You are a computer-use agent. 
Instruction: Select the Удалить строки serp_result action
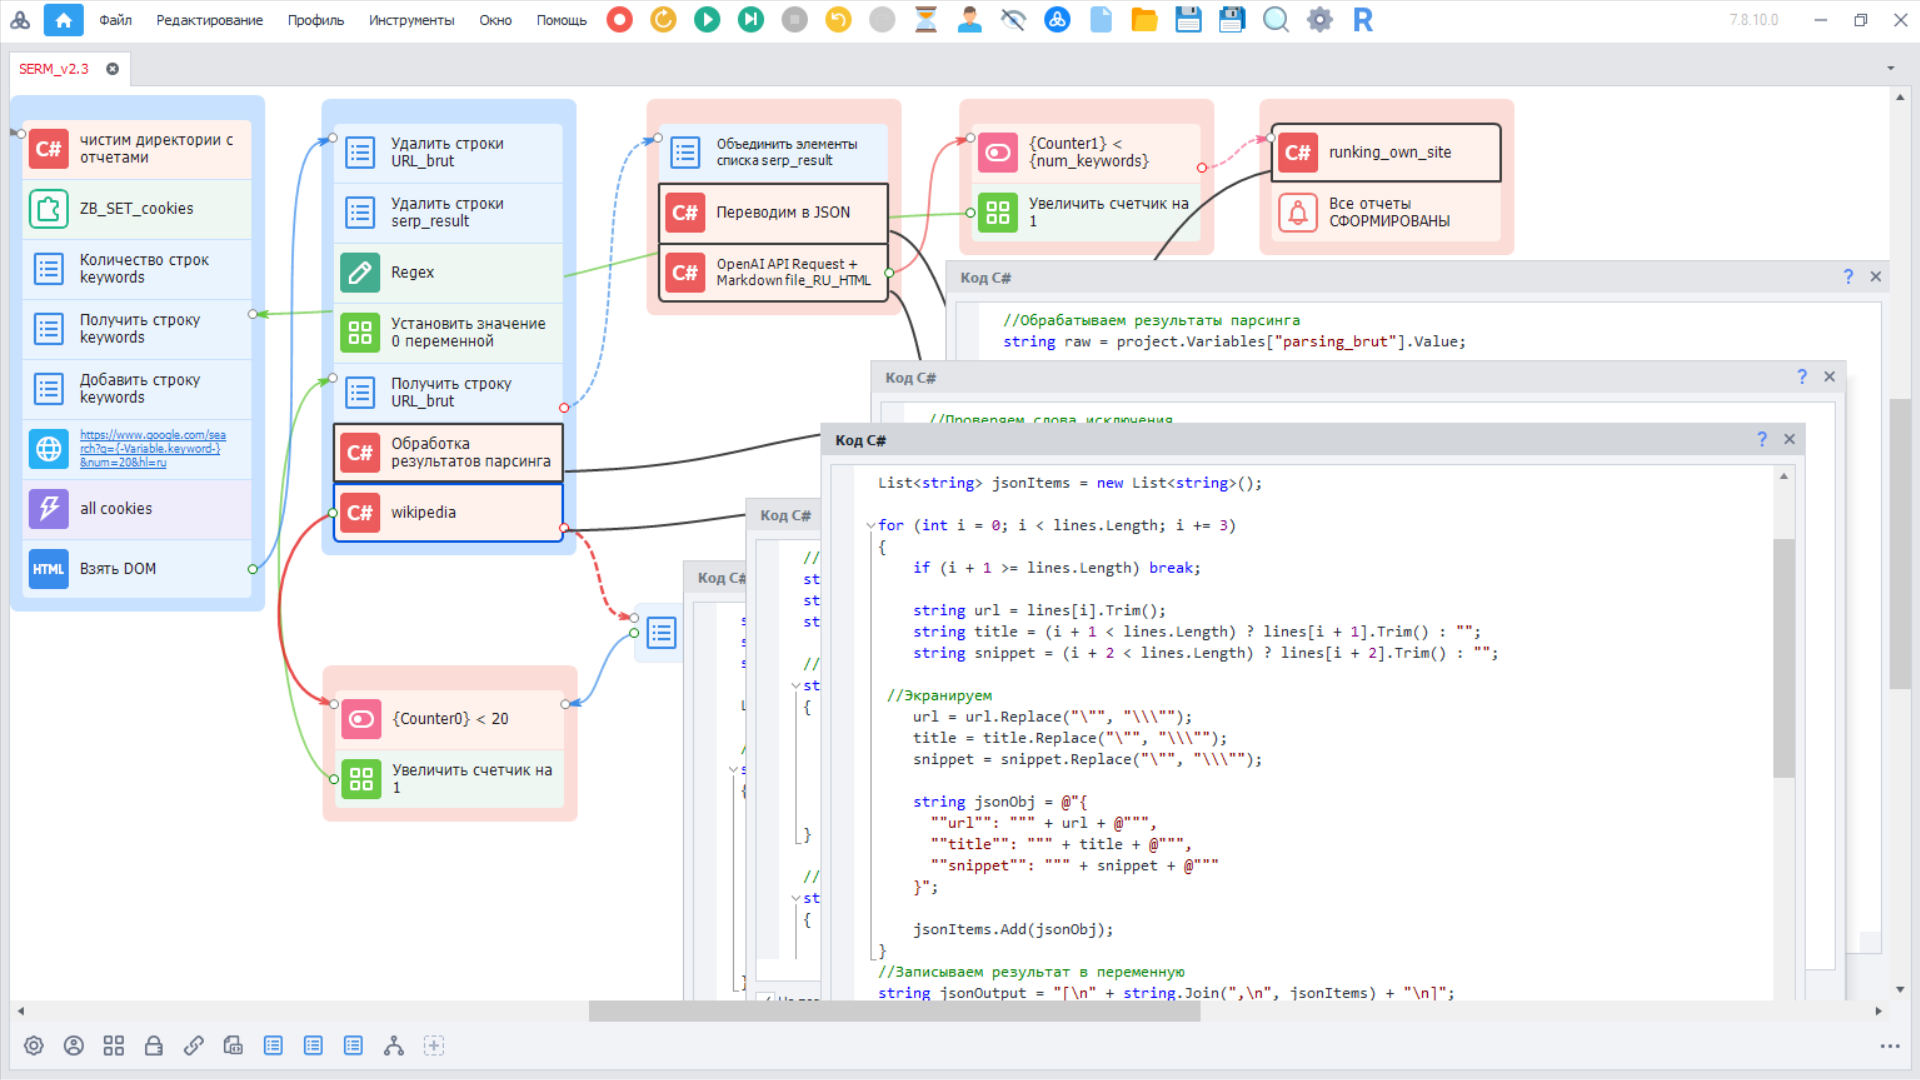tap(448, 212)
